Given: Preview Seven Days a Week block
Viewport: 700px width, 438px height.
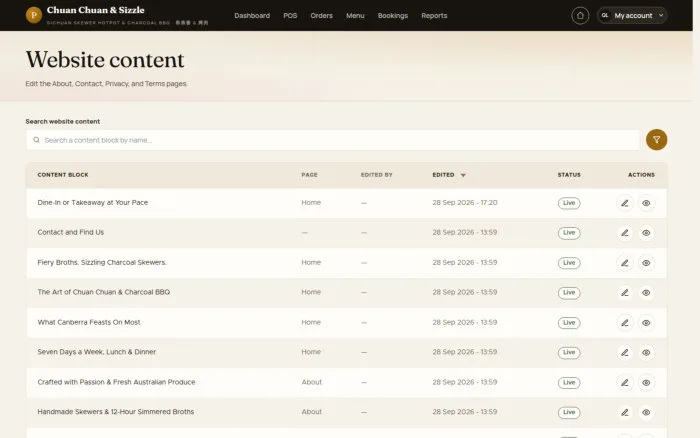Looking at the screenshot, I should (x=646, y=353).
